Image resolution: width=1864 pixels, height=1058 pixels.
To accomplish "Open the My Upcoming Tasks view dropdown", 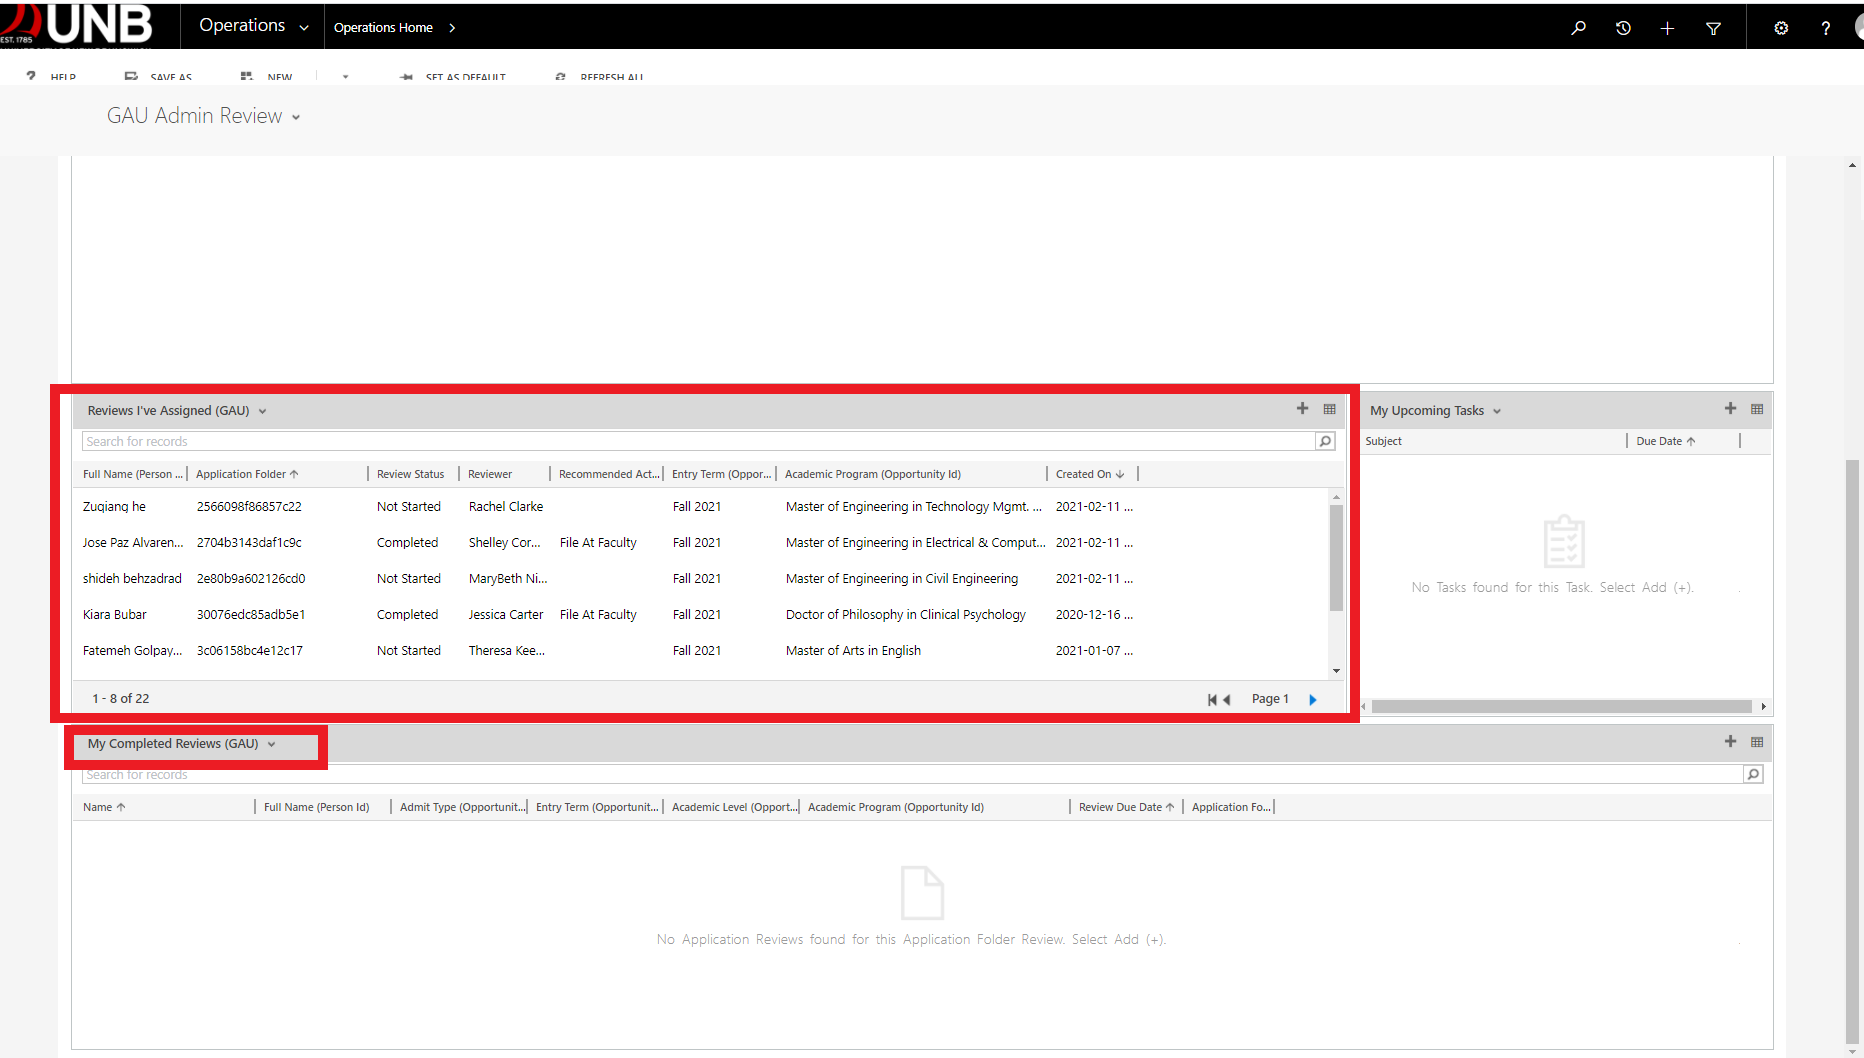I will [x=1497, y=411].
